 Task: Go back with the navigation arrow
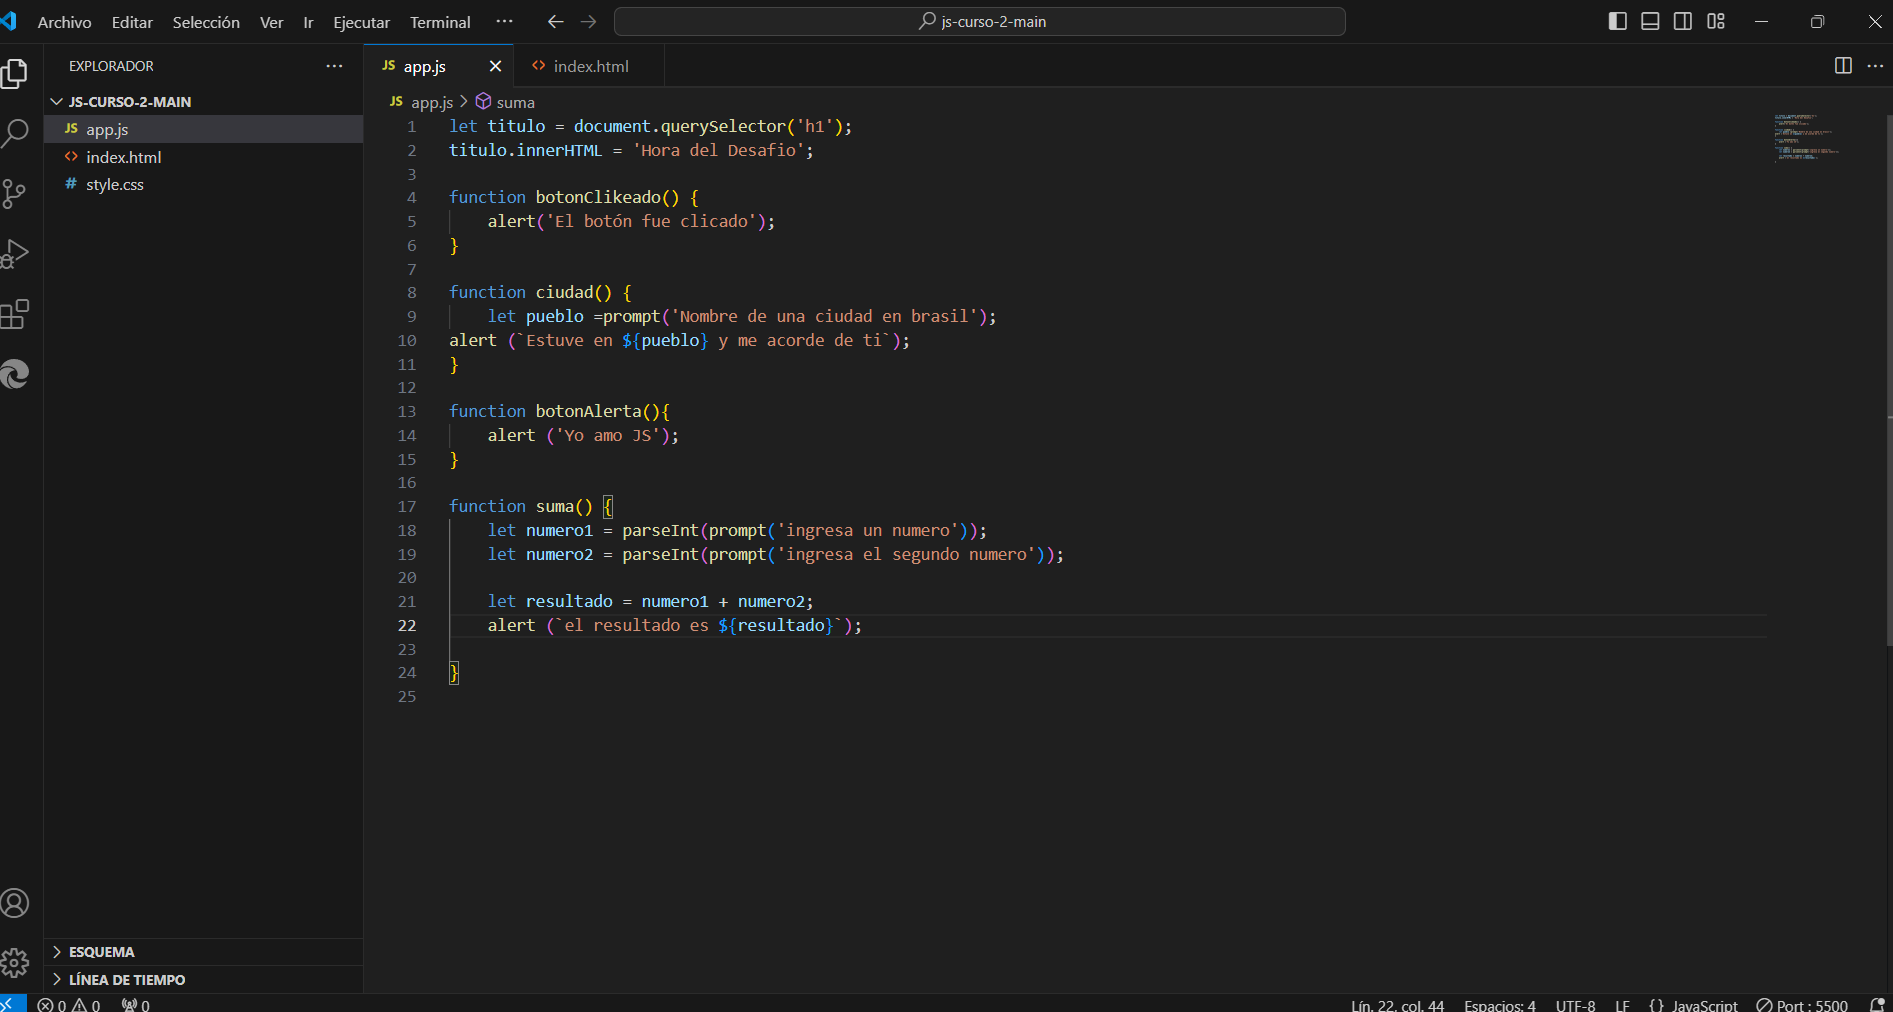tap(556, 22)
